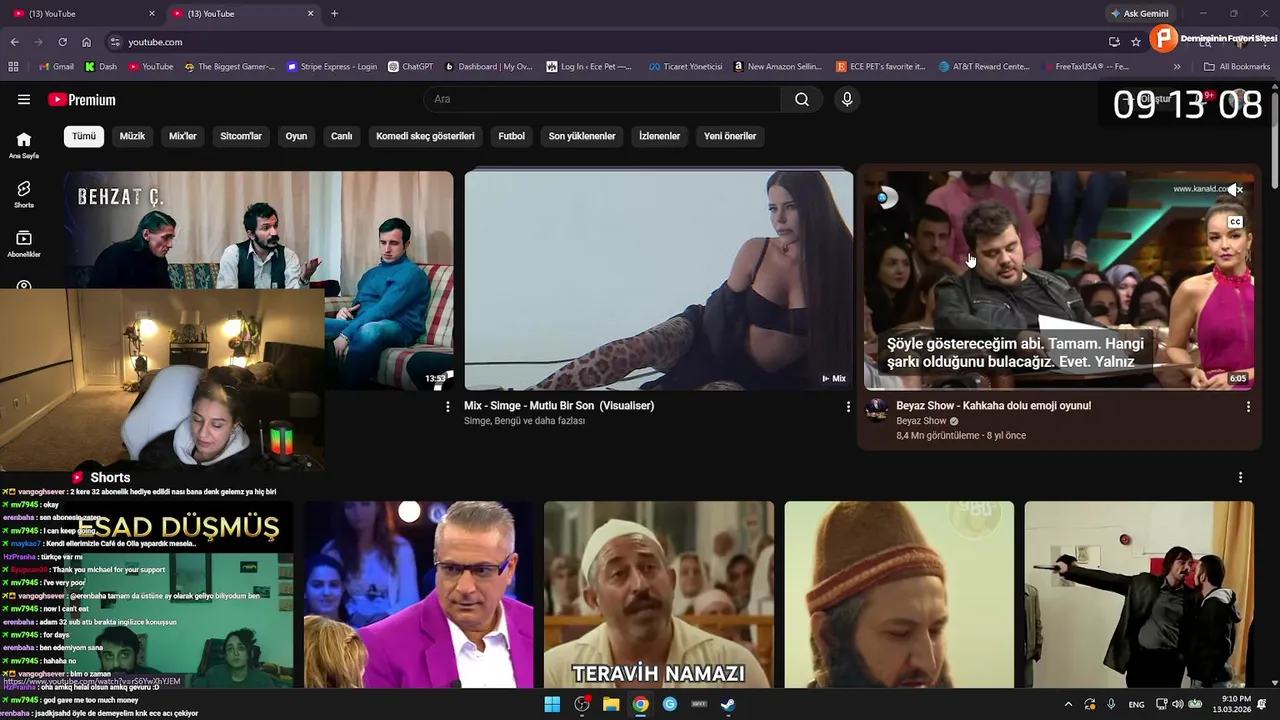The image size is (1280, 720).
Task: Select Son yüklenenler chip
Action: (x=582, y=136)
